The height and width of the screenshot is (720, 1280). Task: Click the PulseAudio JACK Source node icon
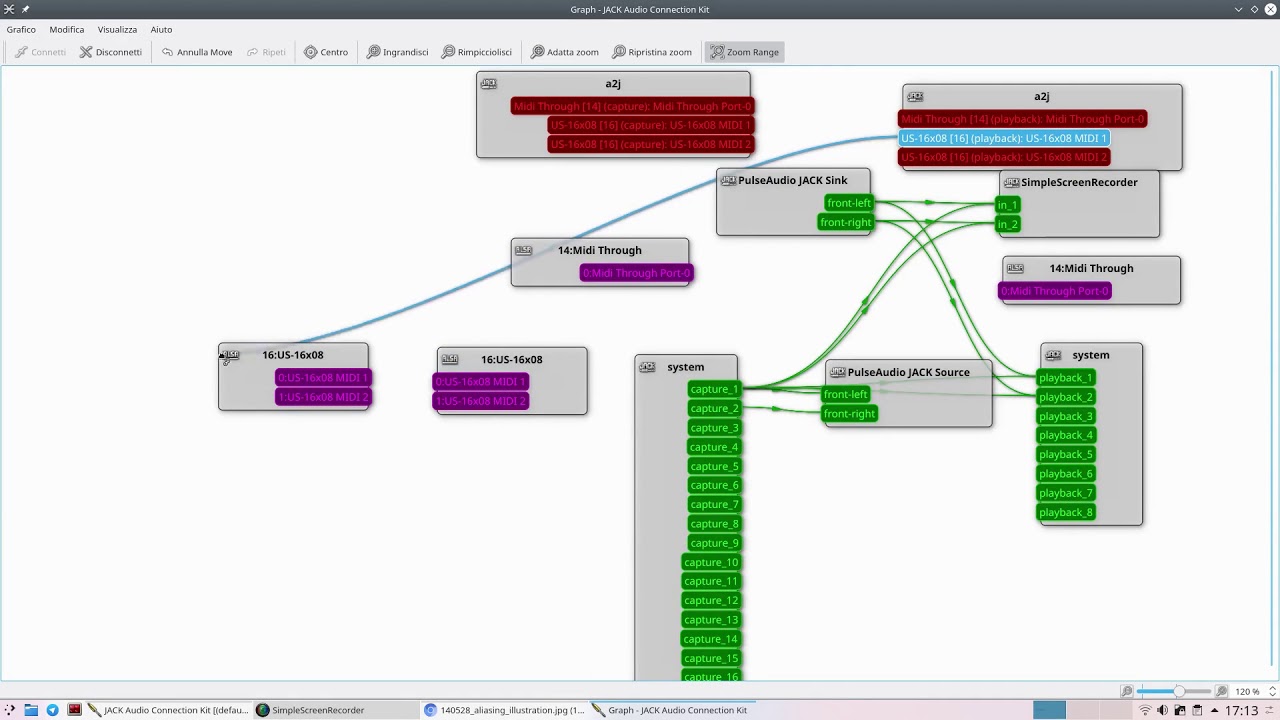coord(838,372)
